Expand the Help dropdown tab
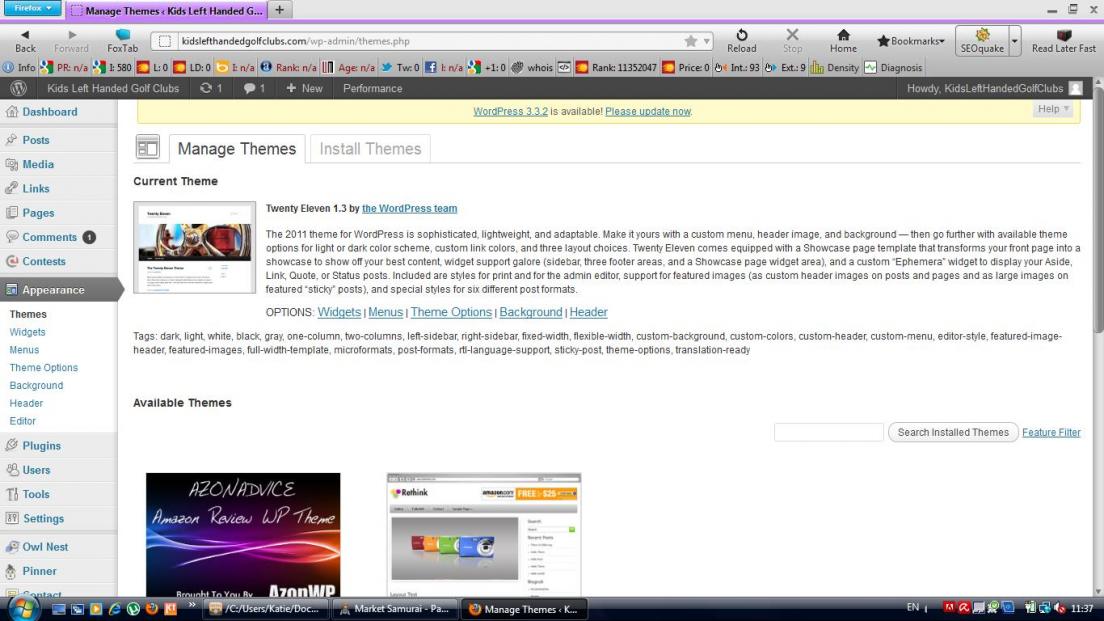Viewport: 1104px width, 621px height. tap(1053, 109)
